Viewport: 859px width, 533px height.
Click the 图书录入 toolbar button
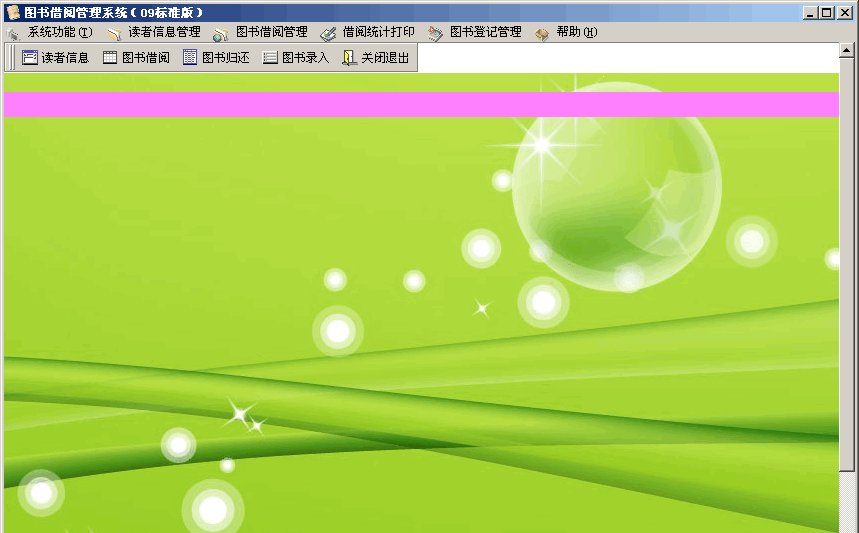(296, 58)
